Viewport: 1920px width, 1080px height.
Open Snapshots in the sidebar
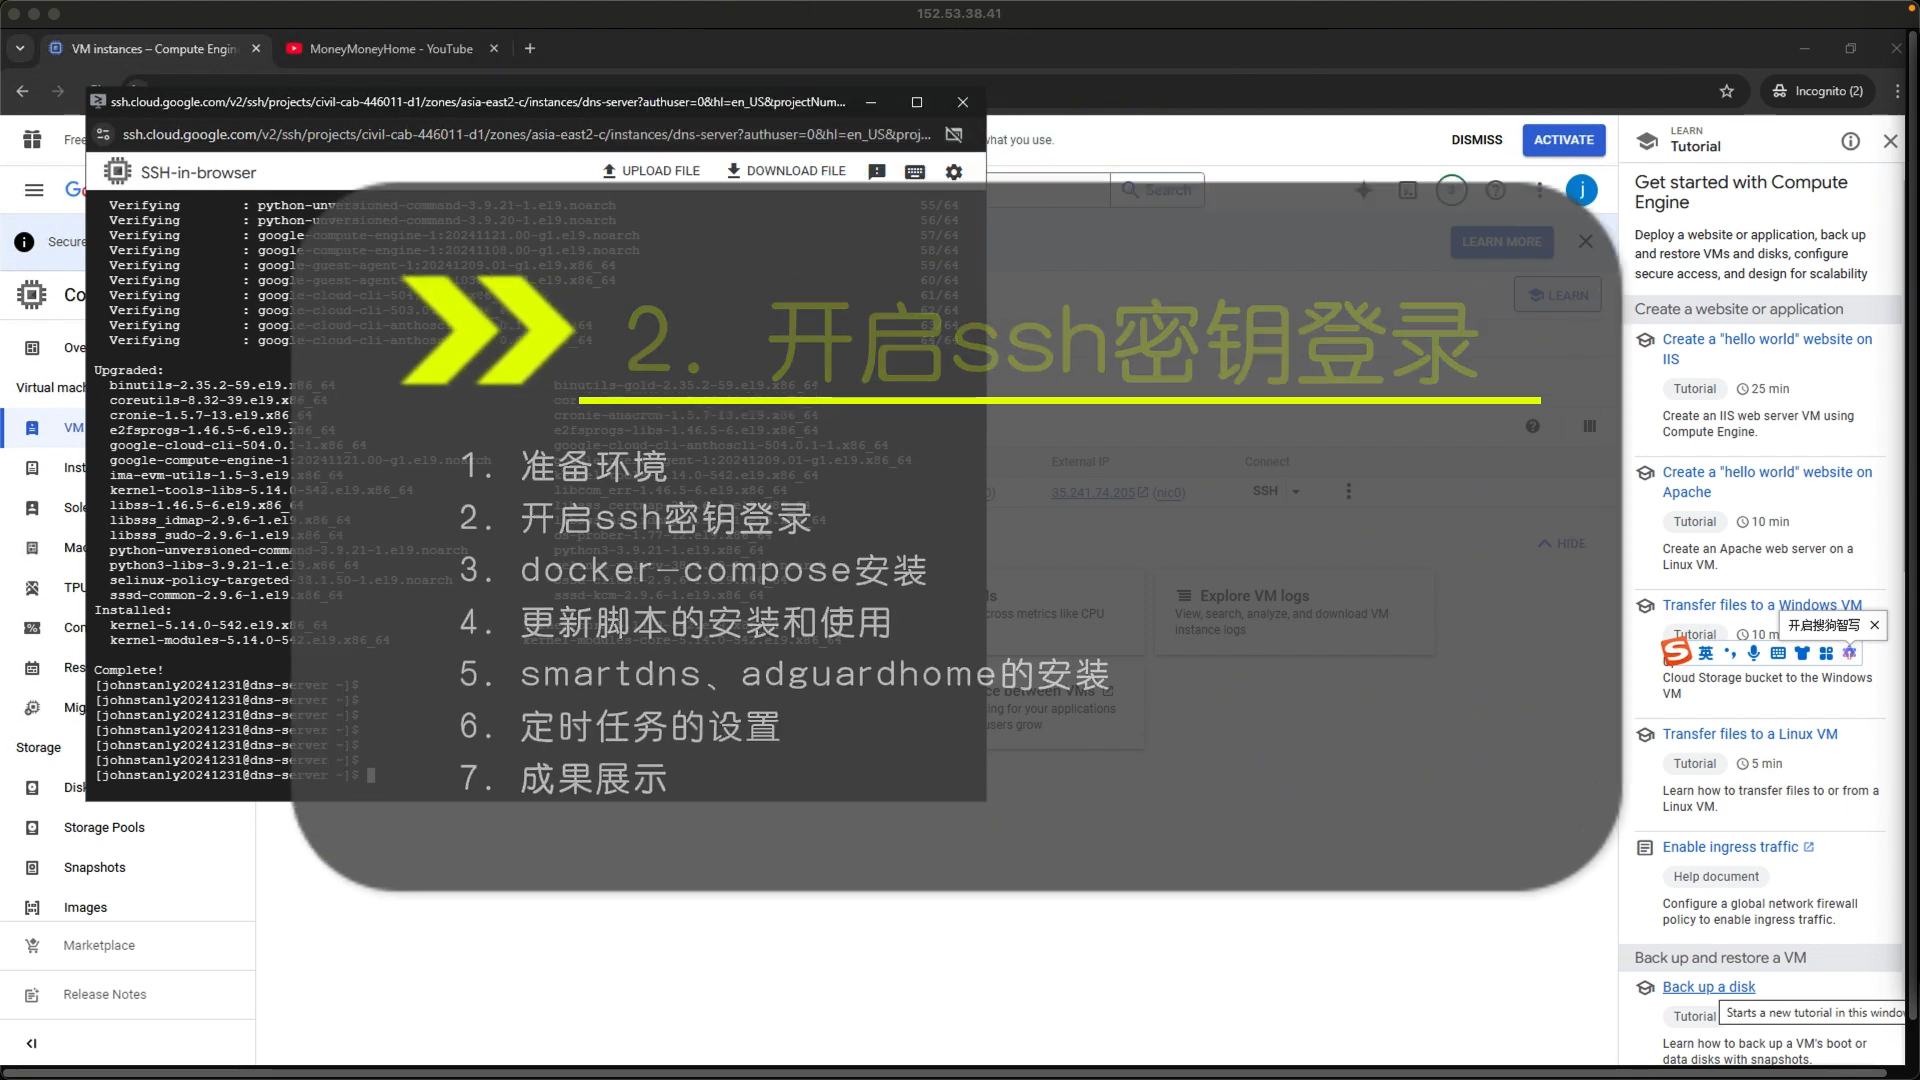(x=95, y=867)
